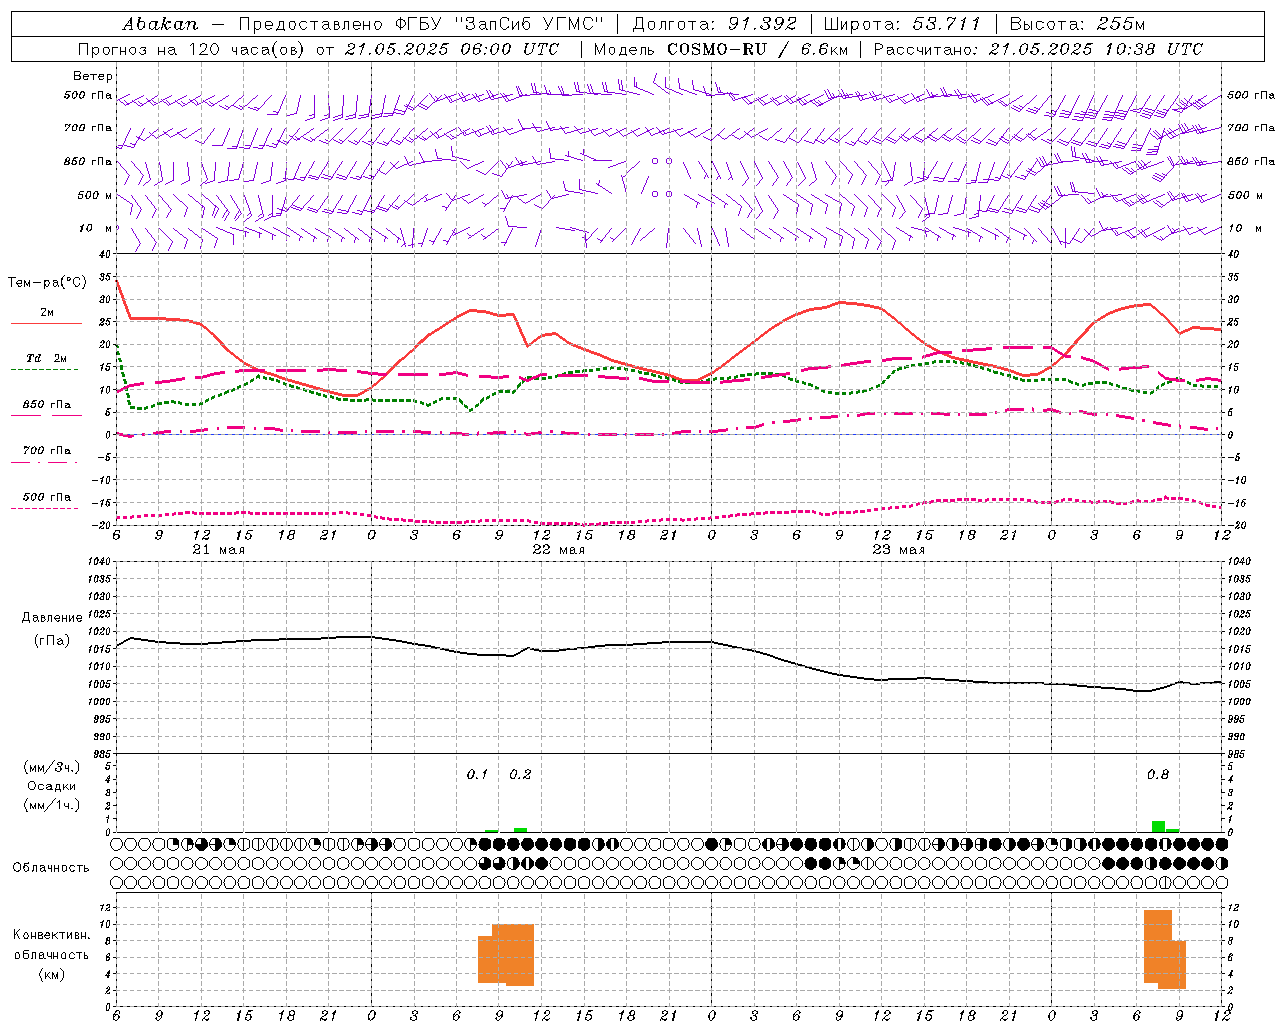Image resolution: width=1280 pixels, height=1024 pixels.
Task: Select the 'Предоставлено ФГБУ "ЗапСиб УГМС"' provider text
Action: pos(420,23)
